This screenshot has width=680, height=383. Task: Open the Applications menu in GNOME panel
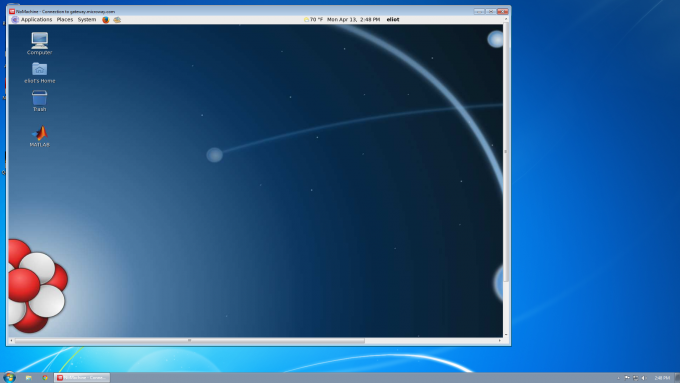(36, 20)
